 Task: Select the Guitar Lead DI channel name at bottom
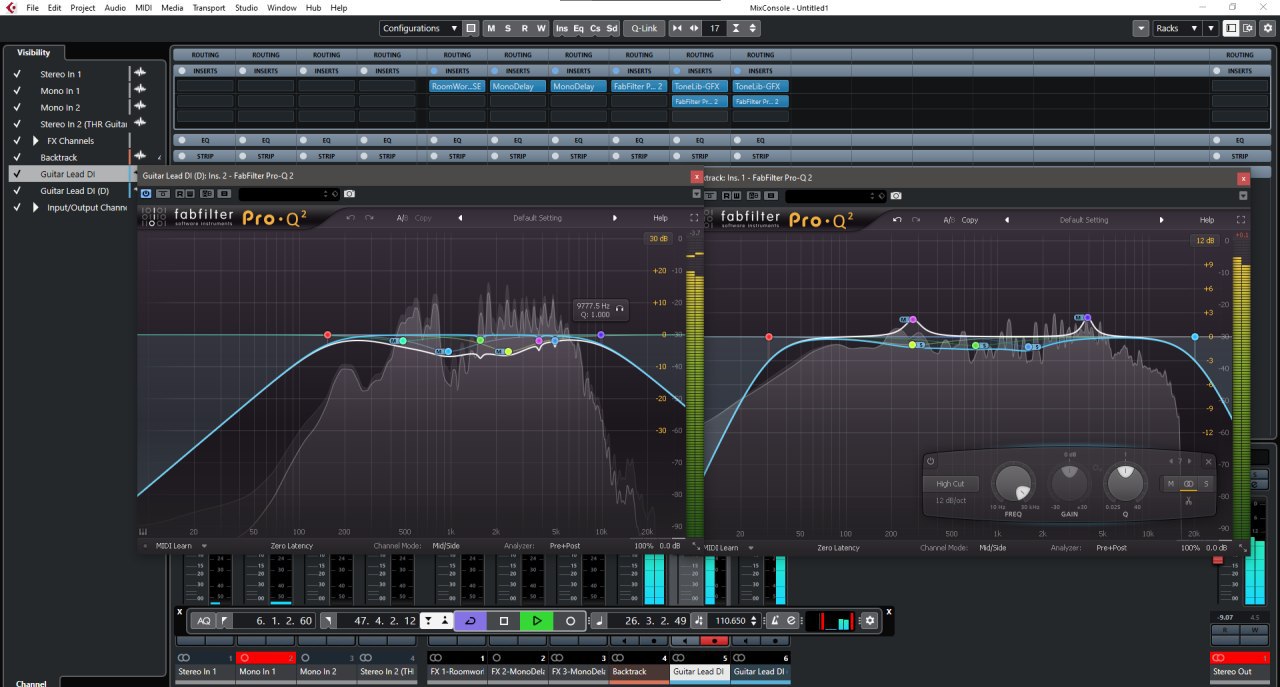tap(700, 672)
